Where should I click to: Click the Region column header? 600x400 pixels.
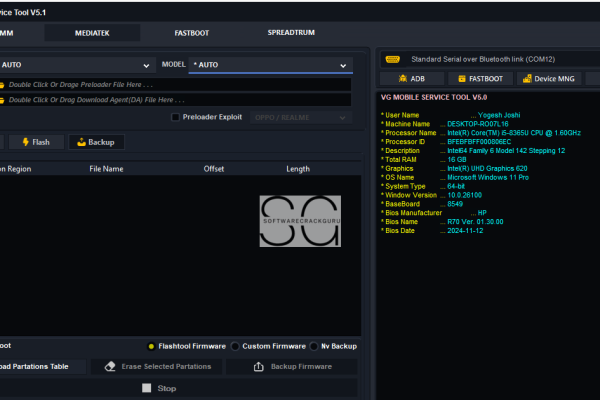point(16,169)
